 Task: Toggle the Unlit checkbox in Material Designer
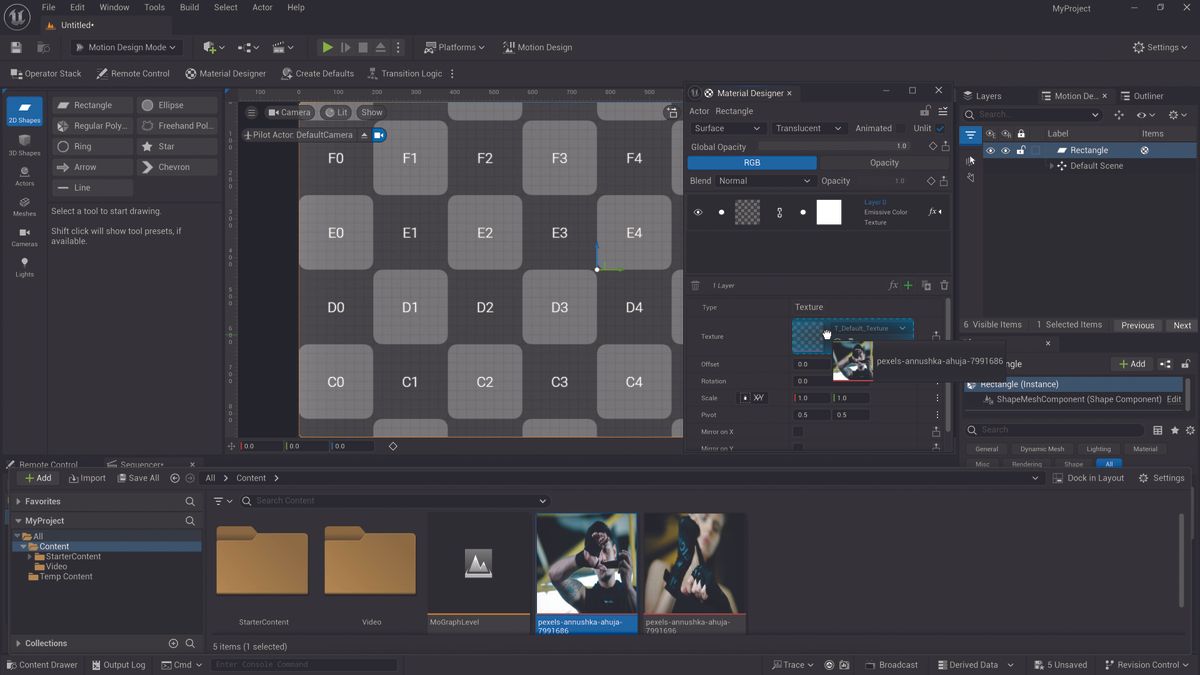pyautogui.click(x=938, y=128)
